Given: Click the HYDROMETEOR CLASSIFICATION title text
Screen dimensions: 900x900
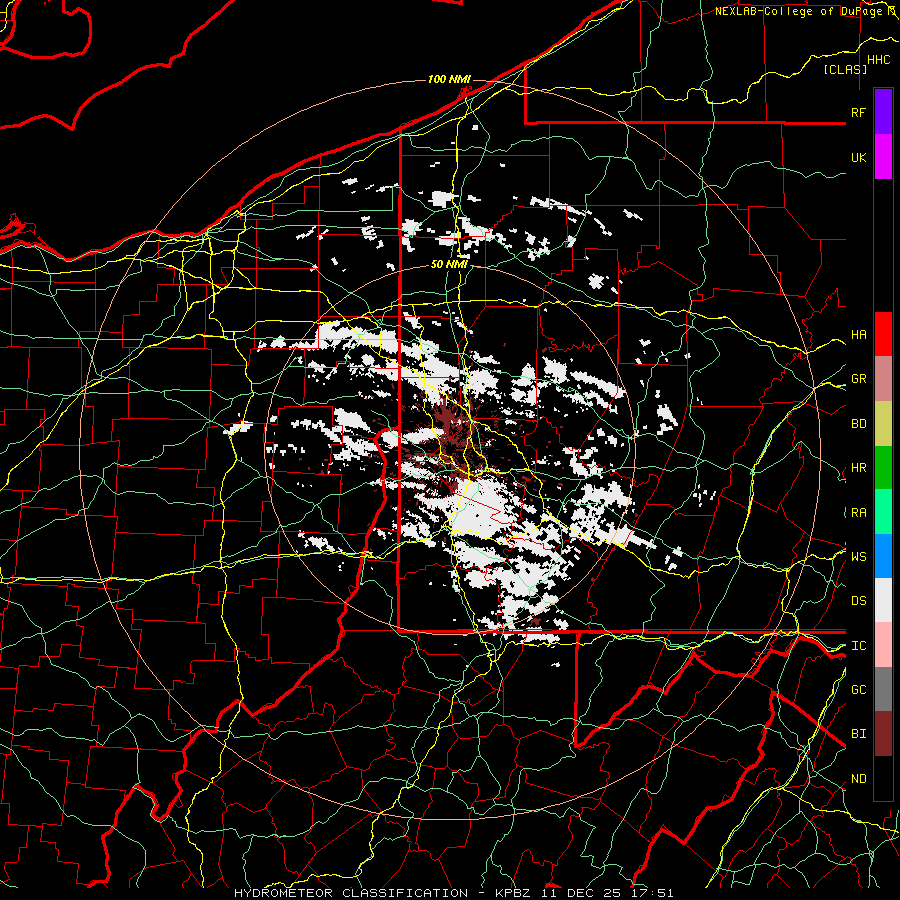Looking at the screenshot, I should 351,893.
